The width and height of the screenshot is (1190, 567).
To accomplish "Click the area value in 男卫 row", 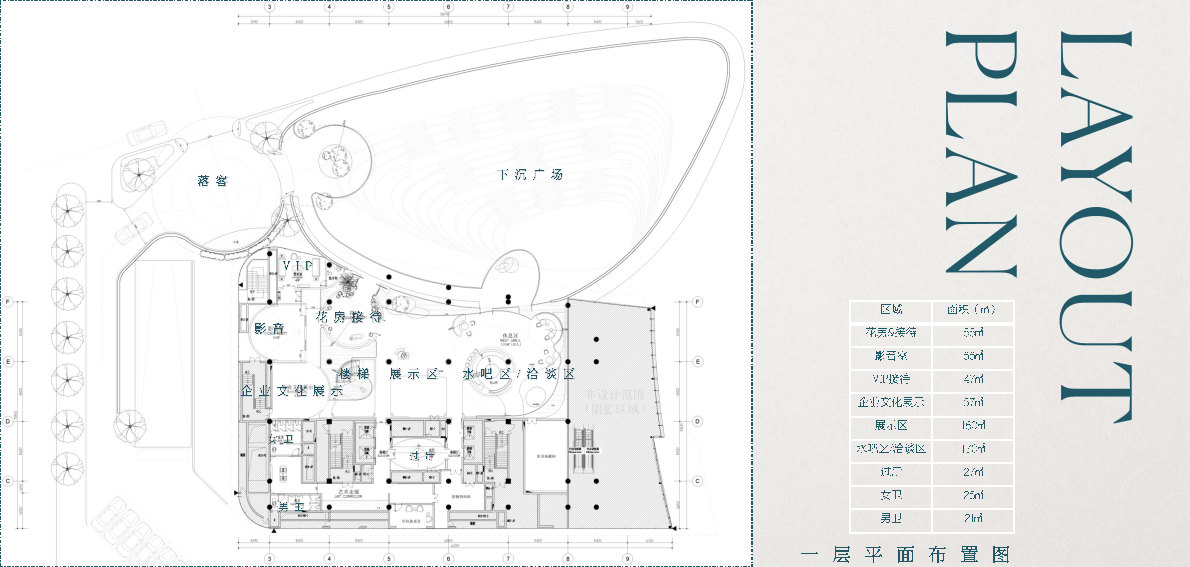I will click(972, 519).
